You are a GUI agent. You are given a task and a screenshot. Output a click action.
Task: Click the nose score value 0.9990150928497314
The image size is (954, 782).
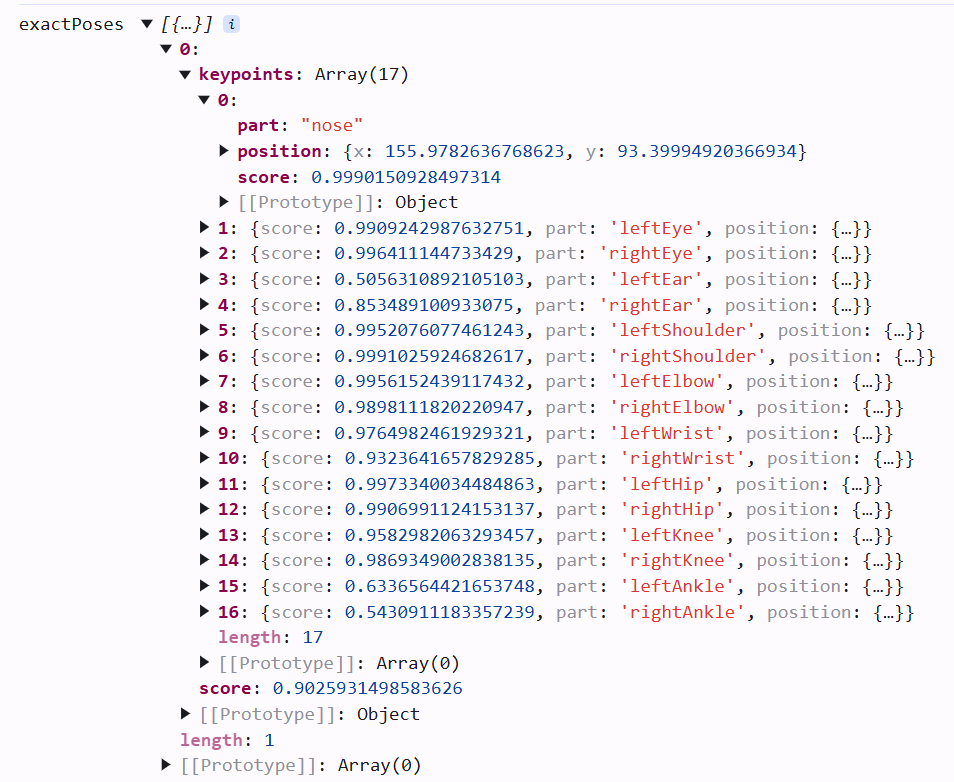click(x=405, y=177)
